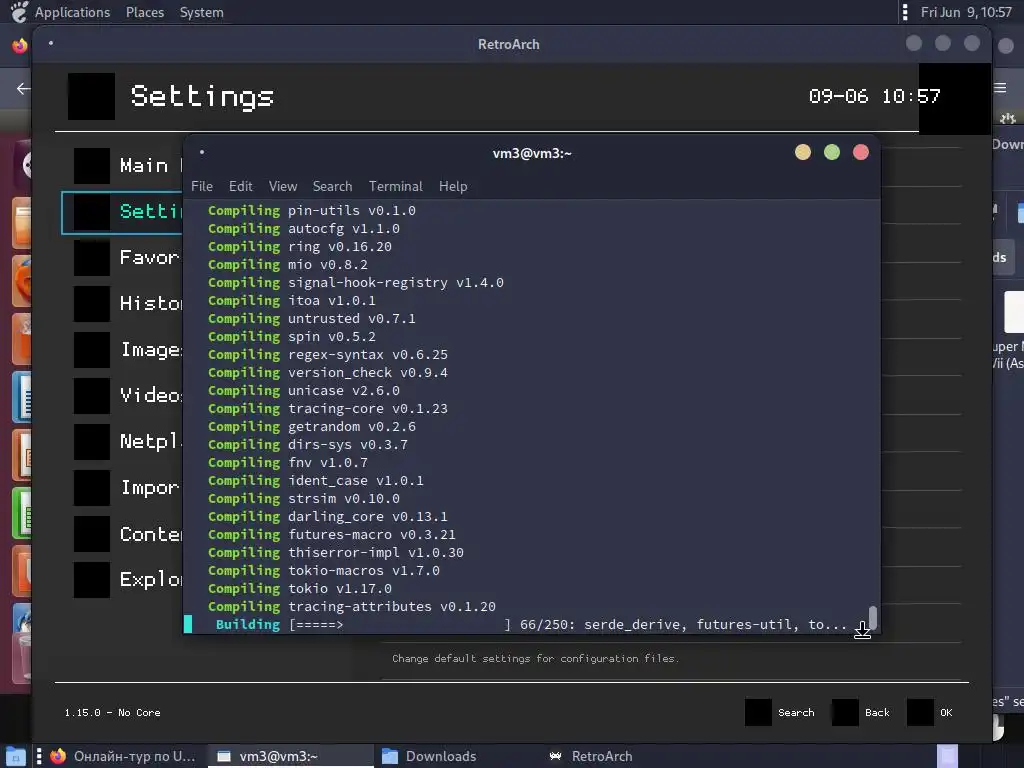Screen dimensions: 1024x768
Task: Click the terminal scrollbar thumb
Action: click(x=872, y=617)
